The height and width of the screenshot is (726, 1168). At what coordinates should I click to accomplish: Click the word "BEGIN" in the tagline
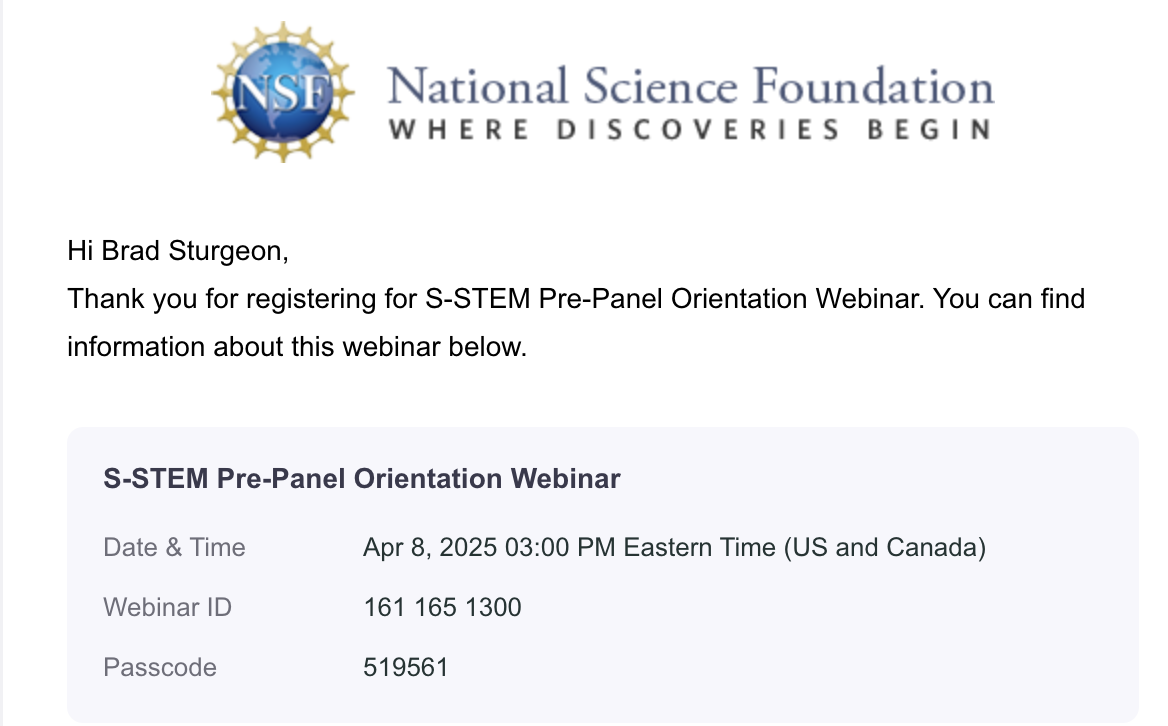(x=929, y=130)
